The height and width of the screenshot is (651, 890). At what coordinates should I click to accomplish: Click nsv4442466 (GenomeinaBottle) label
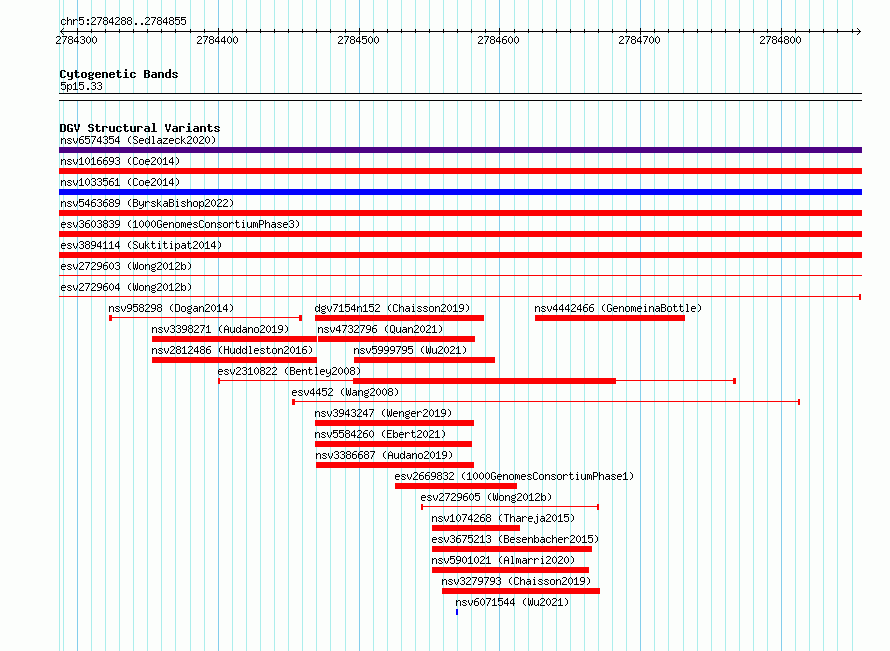[618, 308]
